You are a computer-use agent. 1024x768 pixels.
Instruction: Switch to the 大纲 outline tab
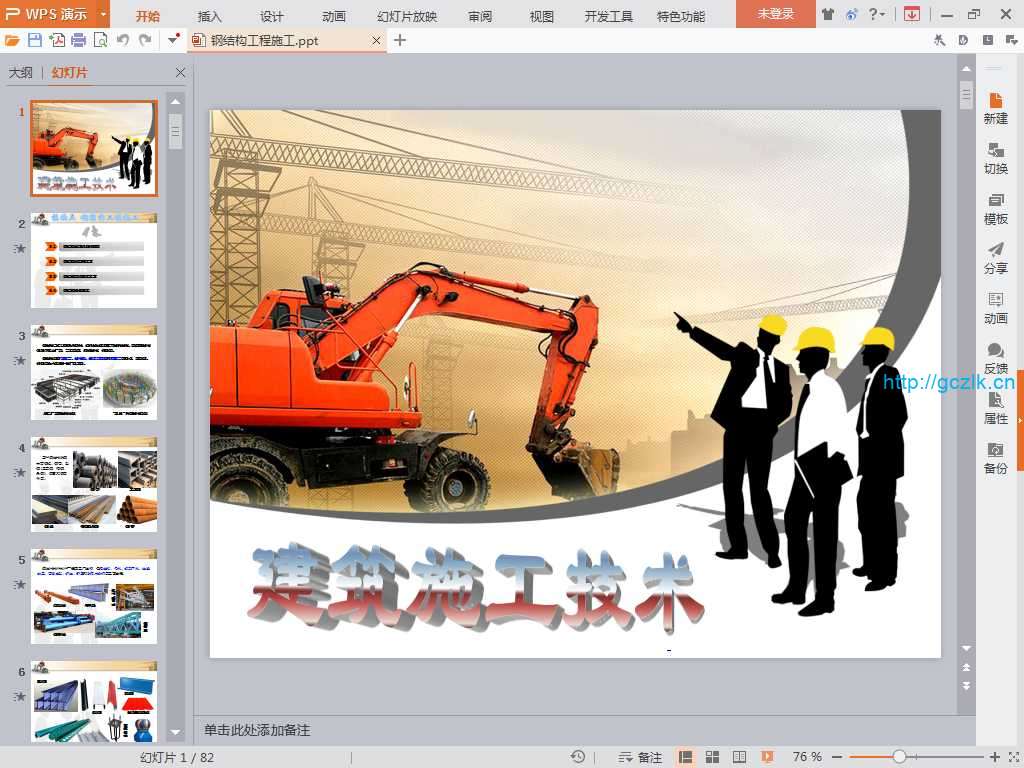pos(21,73)
